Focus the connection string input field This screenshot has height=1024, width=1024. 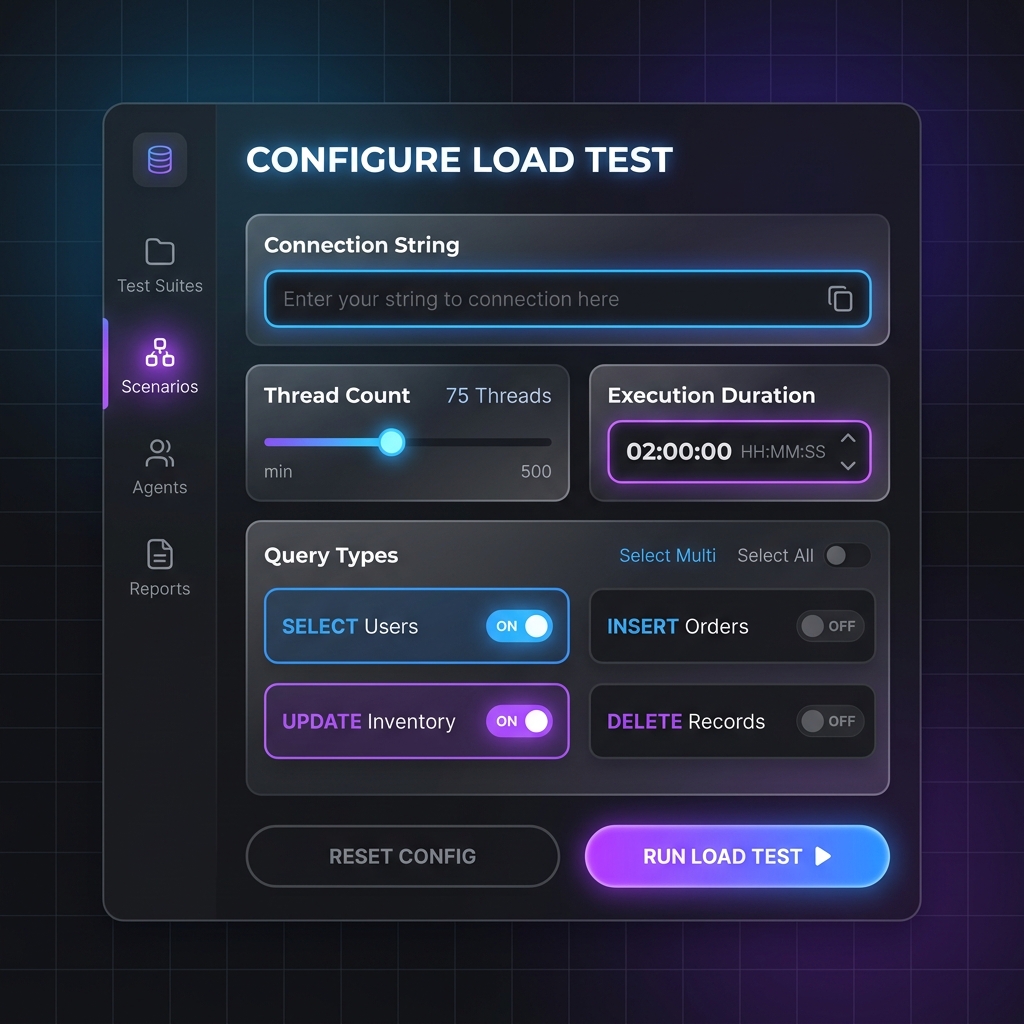click(568, 299)
